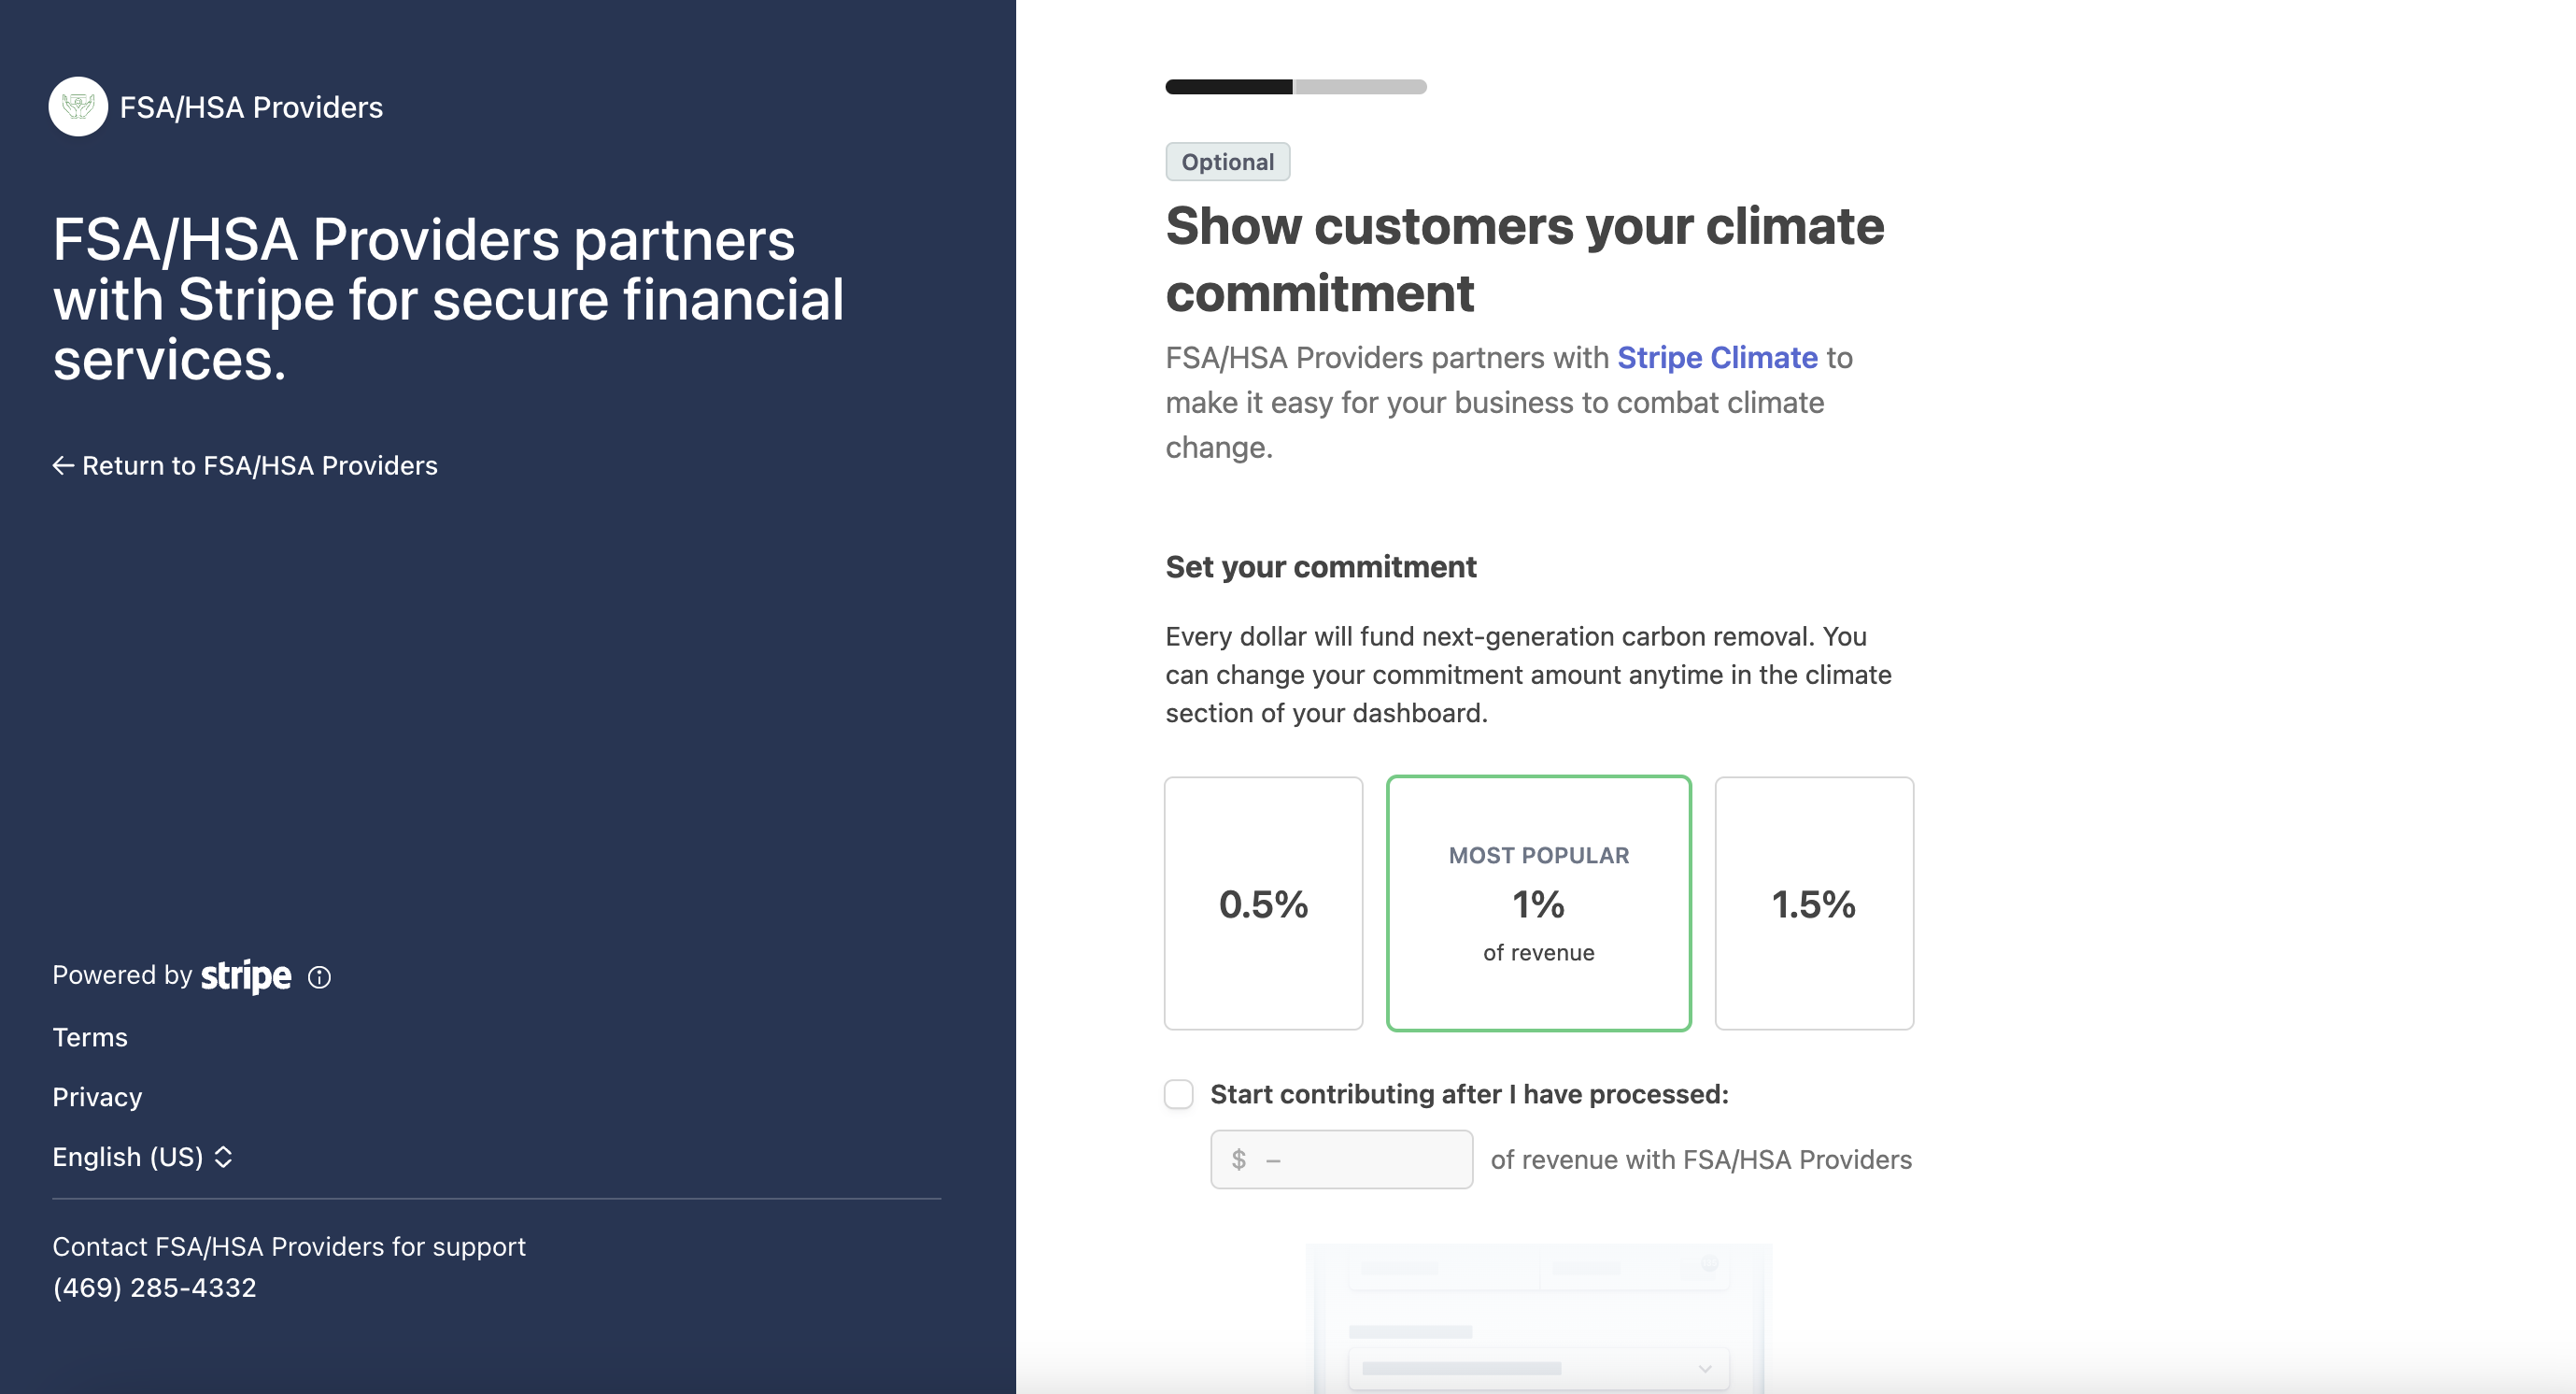Return to FSA/HSA Providers link
Screen dimensions: 2576x1394
(x=245, y=466)
